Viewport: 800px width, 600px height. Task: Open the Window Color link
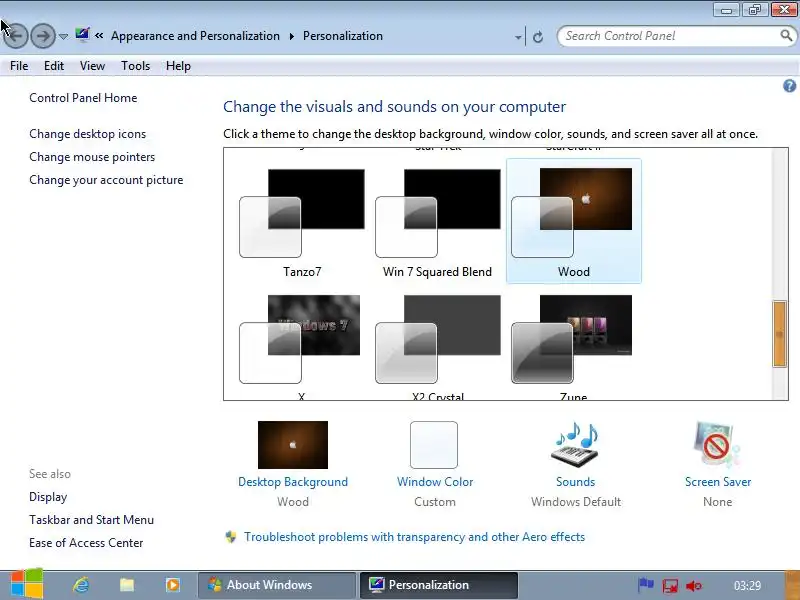click(435, 482)
